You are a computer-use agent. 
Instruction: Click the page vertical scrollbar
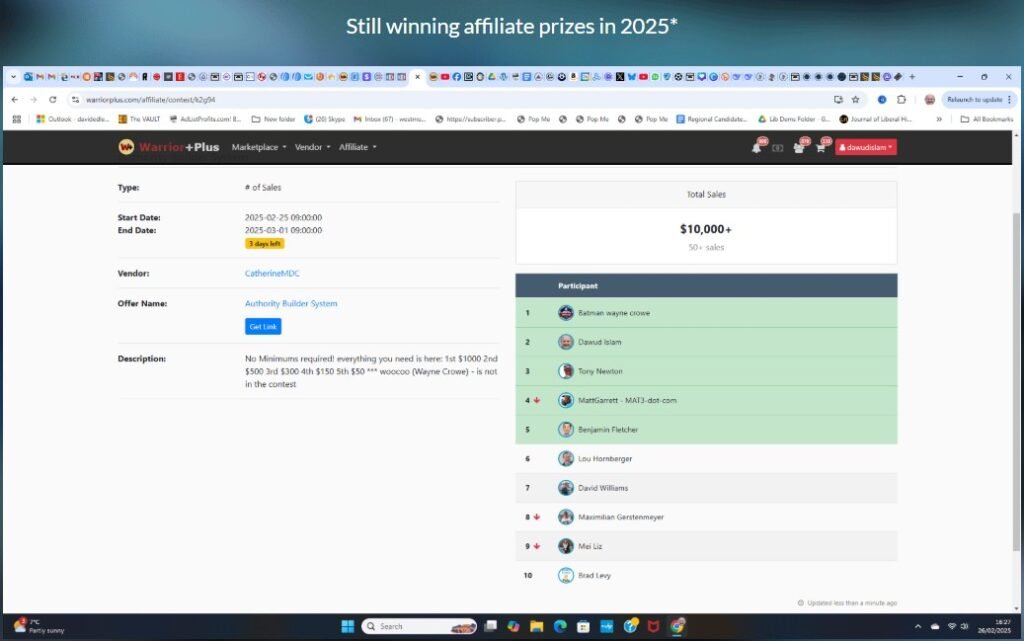(x=1016, y=372)
